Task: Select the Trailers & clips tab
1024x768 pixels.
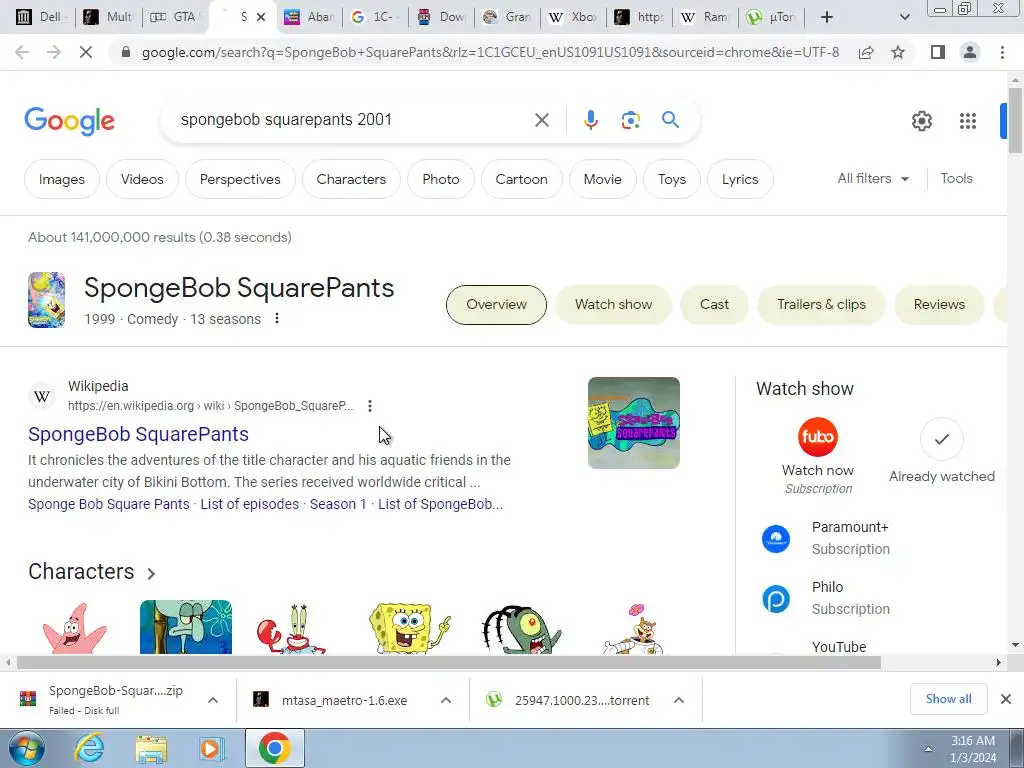Action: point(821,304)
